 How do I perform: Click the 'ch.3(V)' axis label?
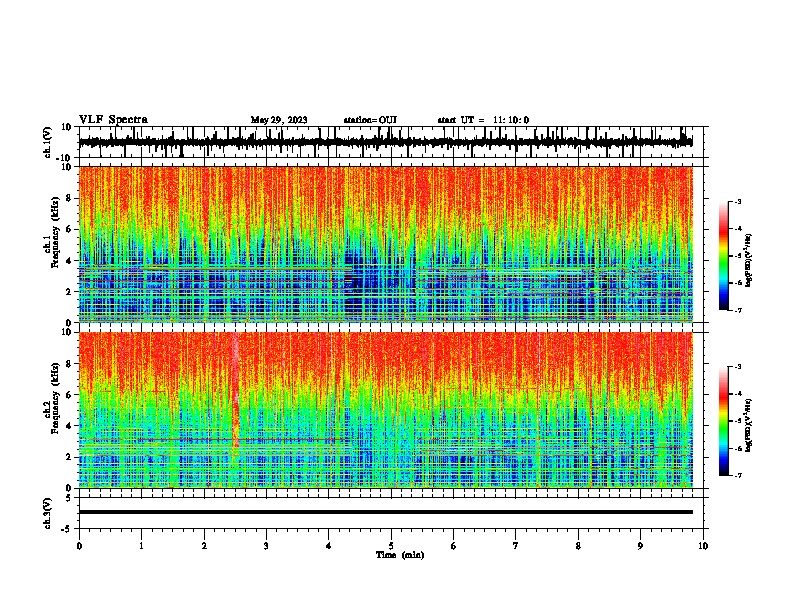coord(48,513)
